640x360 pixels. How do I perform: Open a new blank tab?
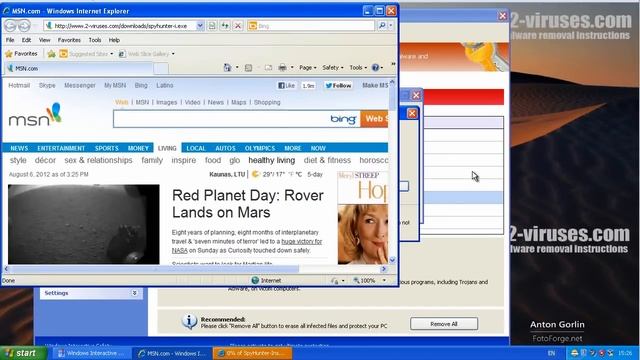161,69
